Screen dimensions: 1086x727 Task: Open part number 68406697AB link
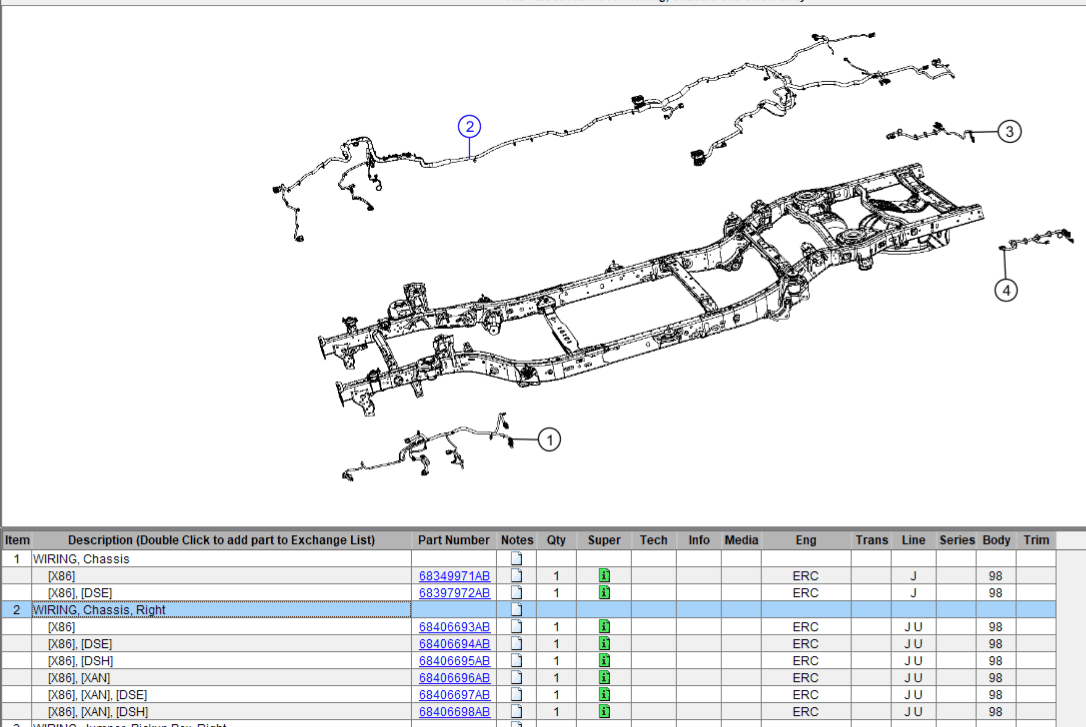tap(454, 695)
